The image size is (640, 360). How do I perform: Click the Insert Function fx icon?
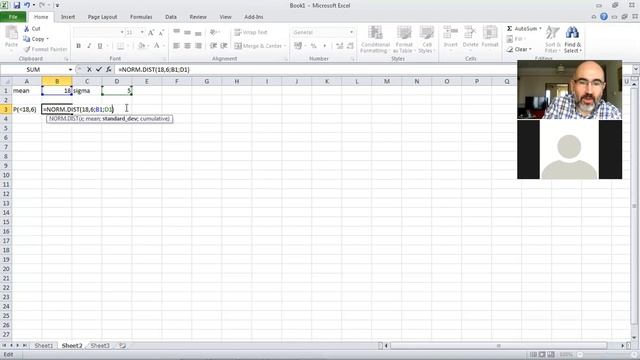pyautogui.click(x=109, y=70)
